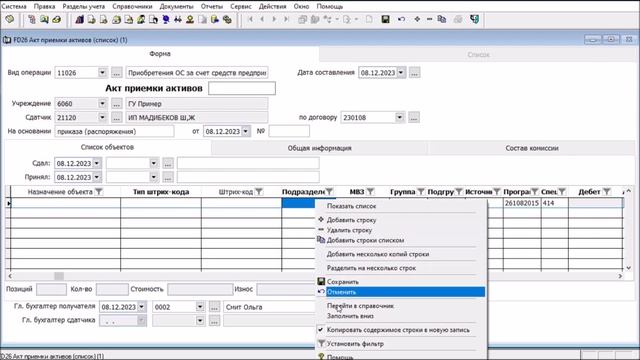This screenshot has width=640, height=360.
Task: Choose Удалить строку in context menu
Action: click(x=349, y=230)
